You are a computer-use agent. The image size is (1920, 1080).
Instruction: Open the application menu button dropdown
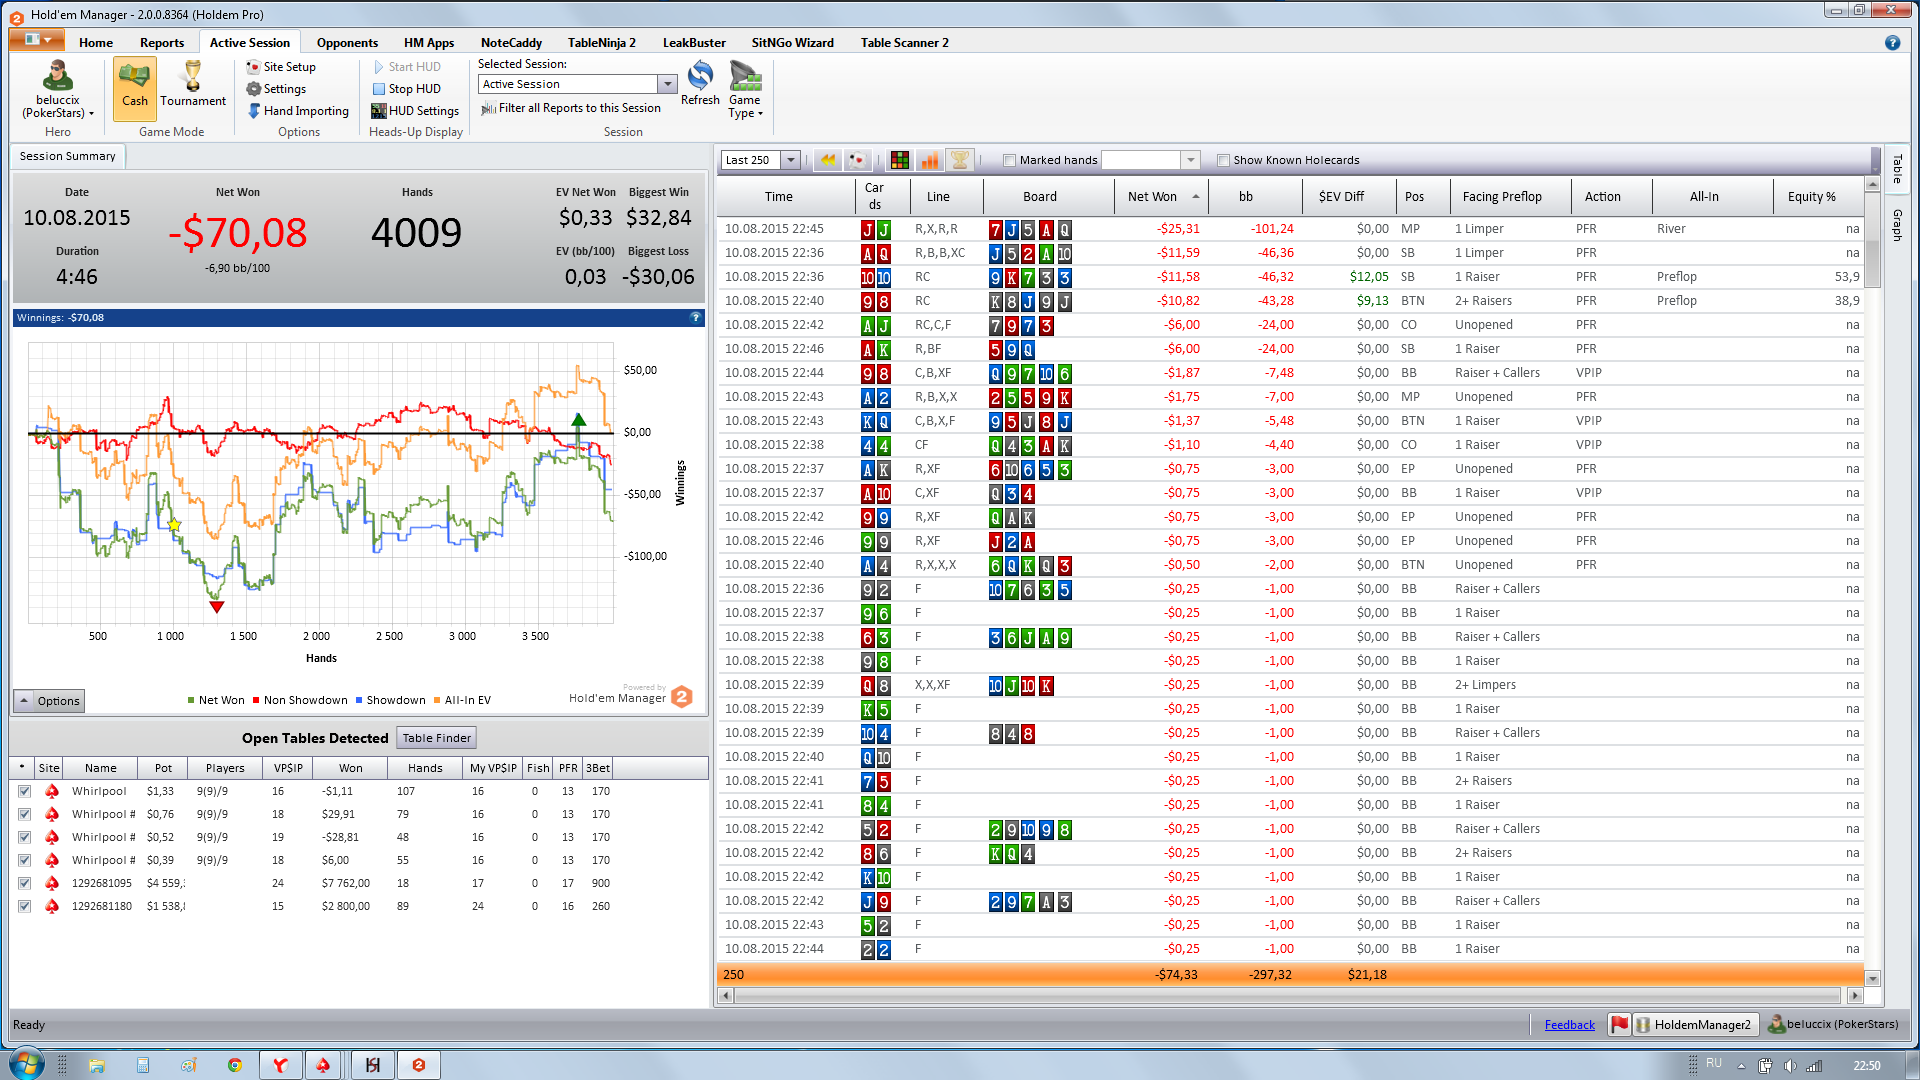coord(37,40)
